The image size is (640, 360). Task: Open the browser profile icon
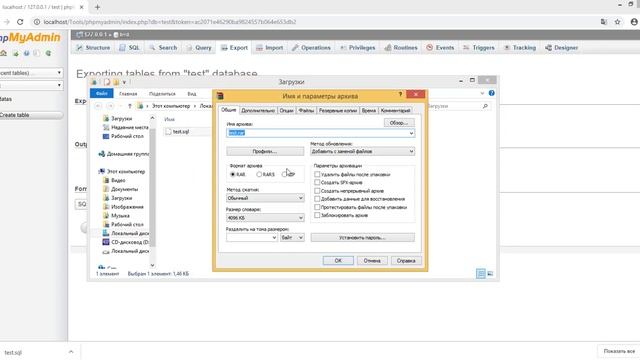(x=634, y=22)
